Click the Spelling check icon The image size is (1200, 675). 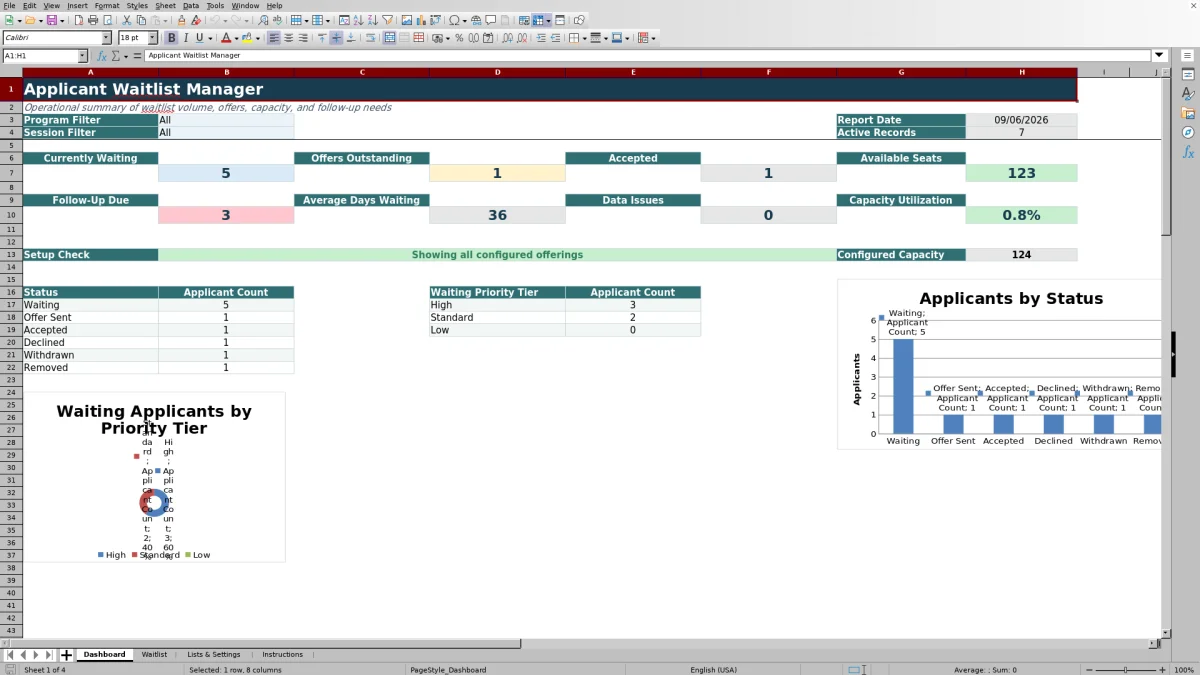(x=277, y=20)
